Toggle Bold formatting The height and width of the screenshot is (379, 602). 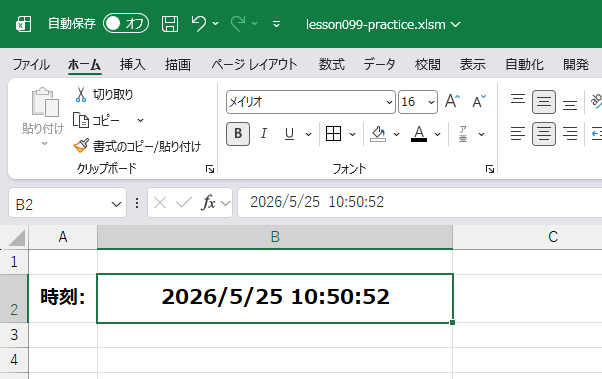coord(238,134)
